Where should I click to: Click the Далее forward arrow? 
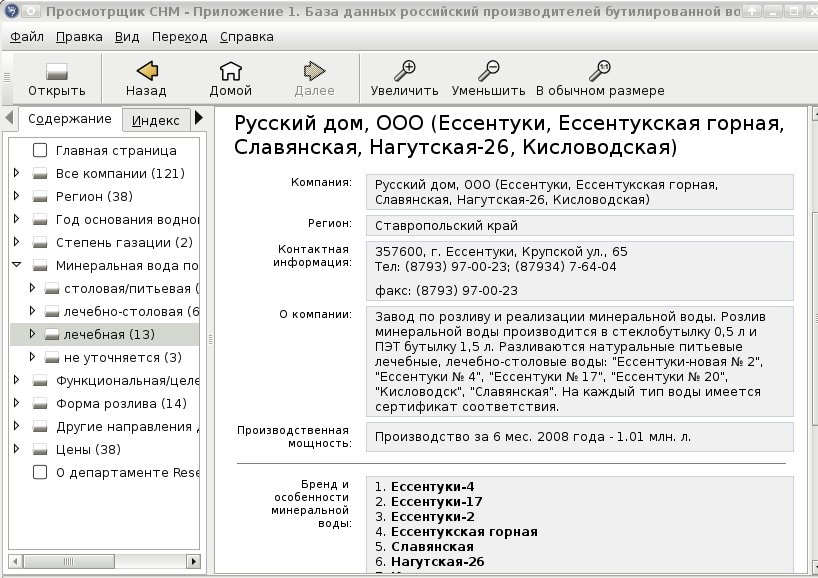point(314,71)
